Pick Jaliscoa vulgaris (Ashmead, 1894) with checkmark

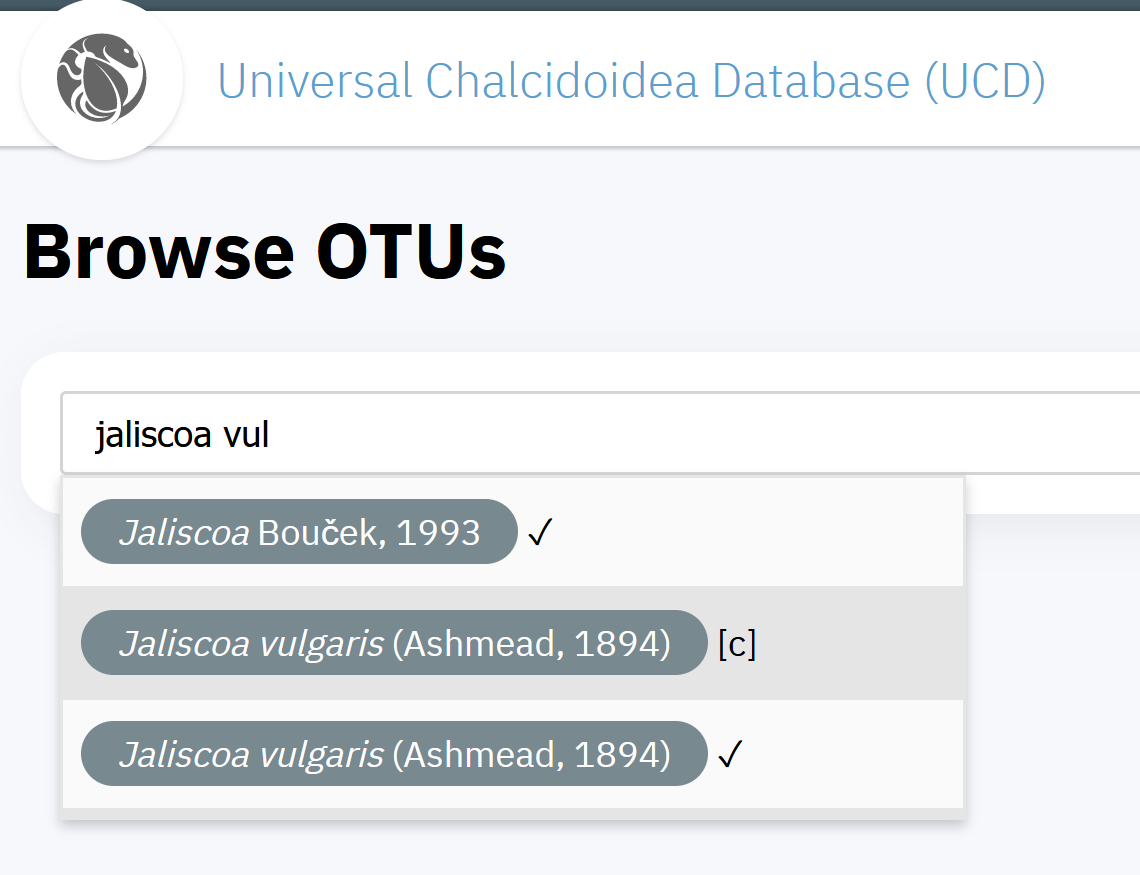click(x=394, y=754)
